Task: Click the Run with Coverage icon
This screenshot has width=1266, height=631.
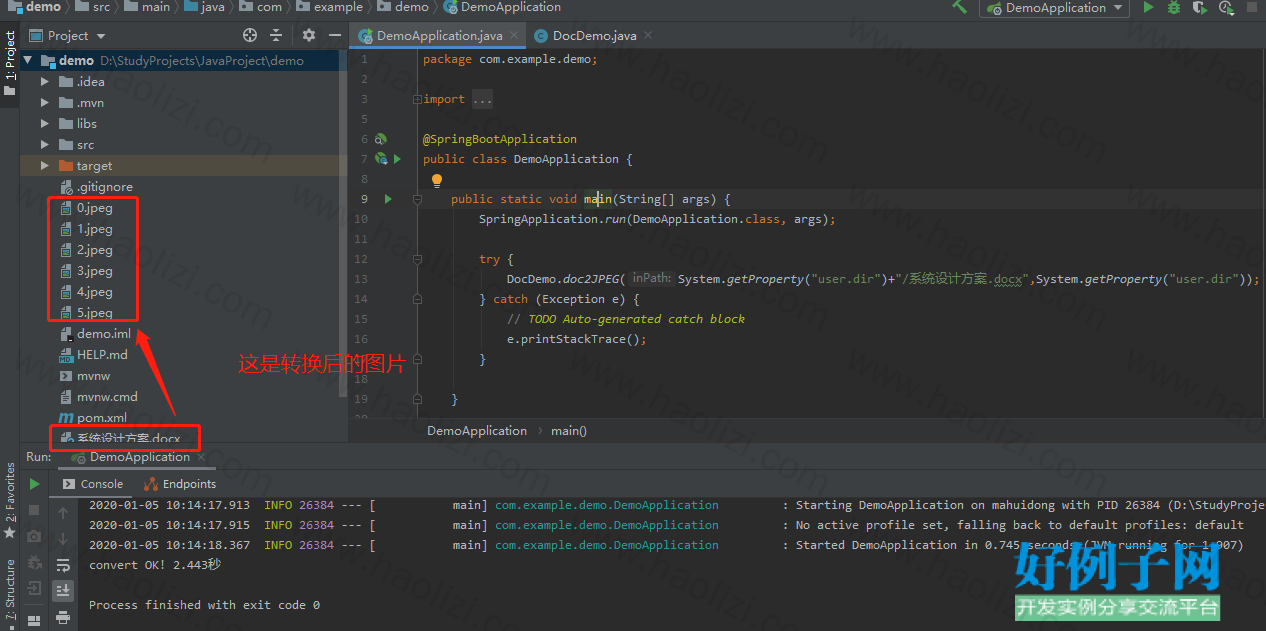Action: click(x=1199, y=8)
